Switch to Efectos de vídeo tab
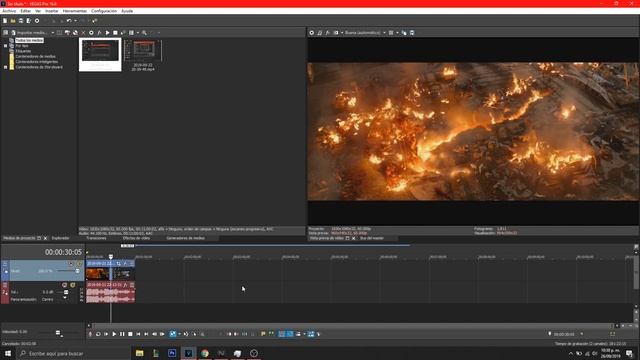Image resolution: width=640 pixels, height=360 pixels. click(136, 238)
